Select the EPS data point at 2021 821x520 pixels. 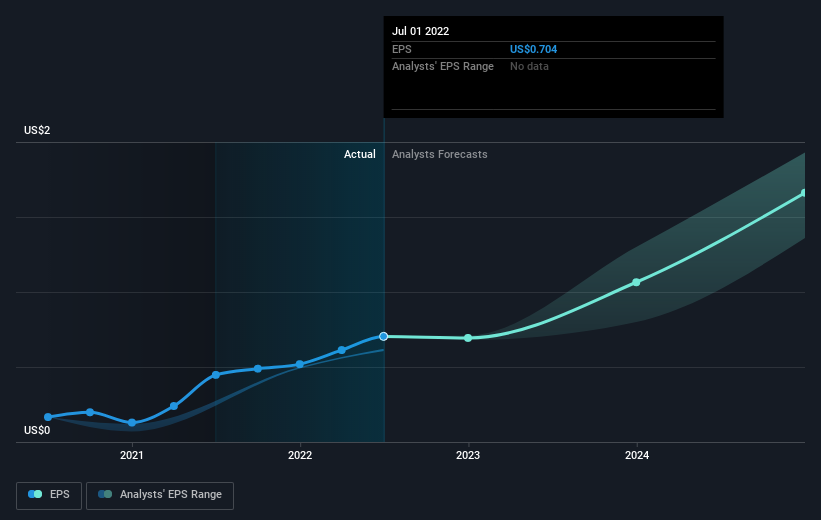pos(132,423)
